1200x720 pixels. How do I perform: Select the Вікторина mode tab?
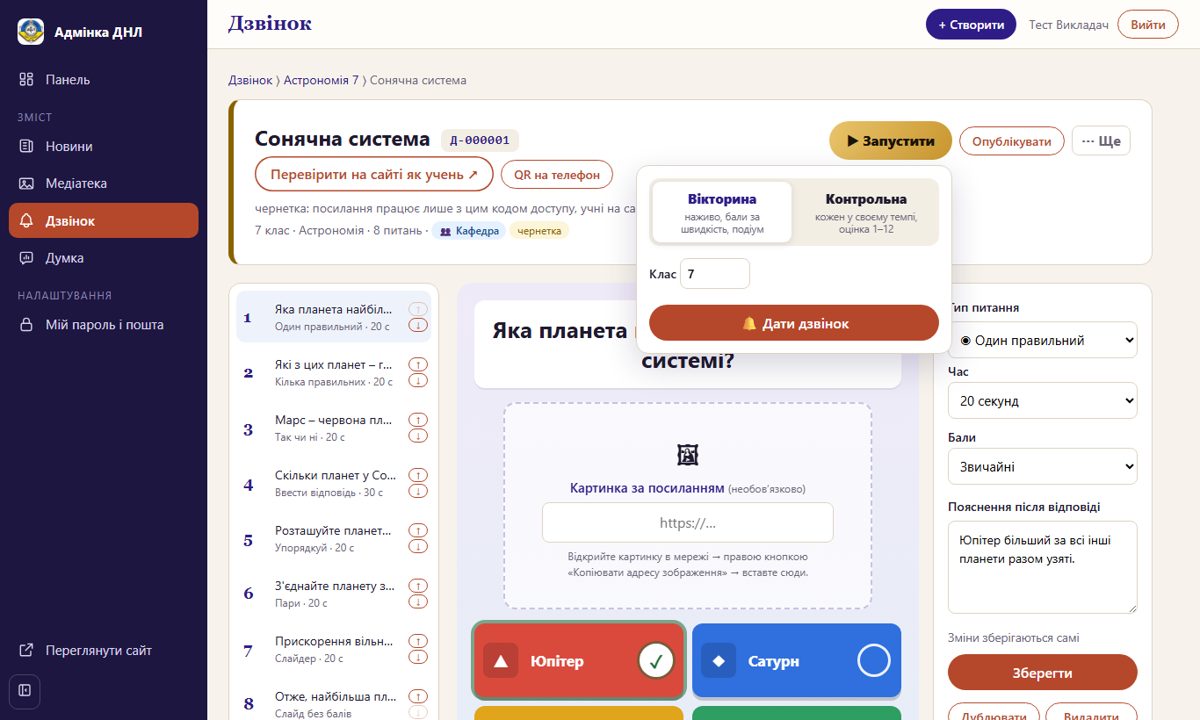click(722, 212)
